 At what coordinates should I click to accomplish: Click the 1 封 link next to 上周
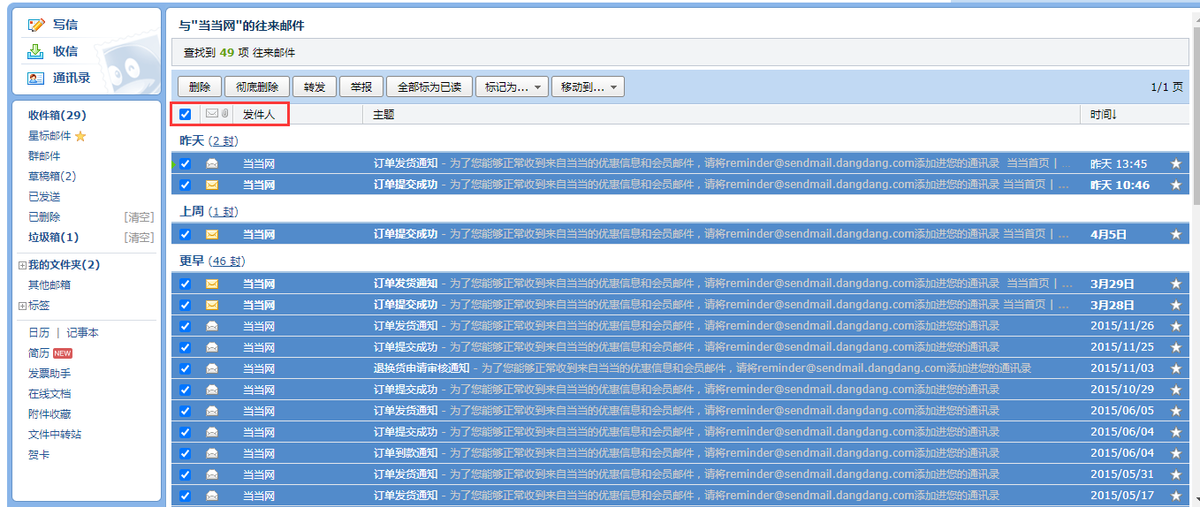tap(225, 212)
